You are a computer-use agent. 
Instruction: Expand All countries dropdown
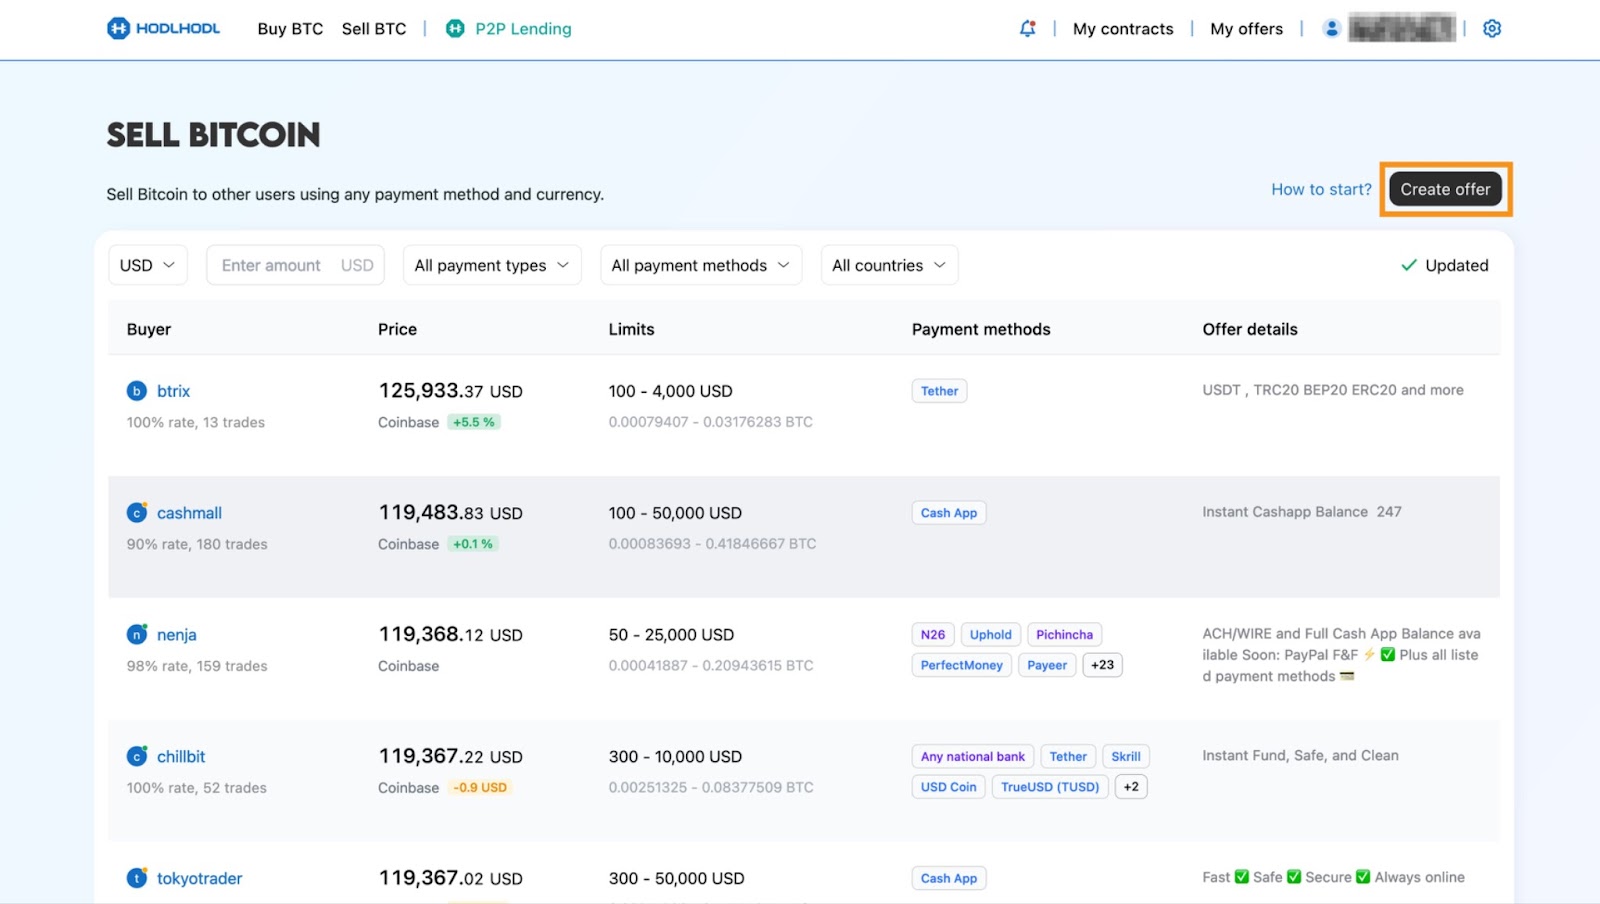890,265
